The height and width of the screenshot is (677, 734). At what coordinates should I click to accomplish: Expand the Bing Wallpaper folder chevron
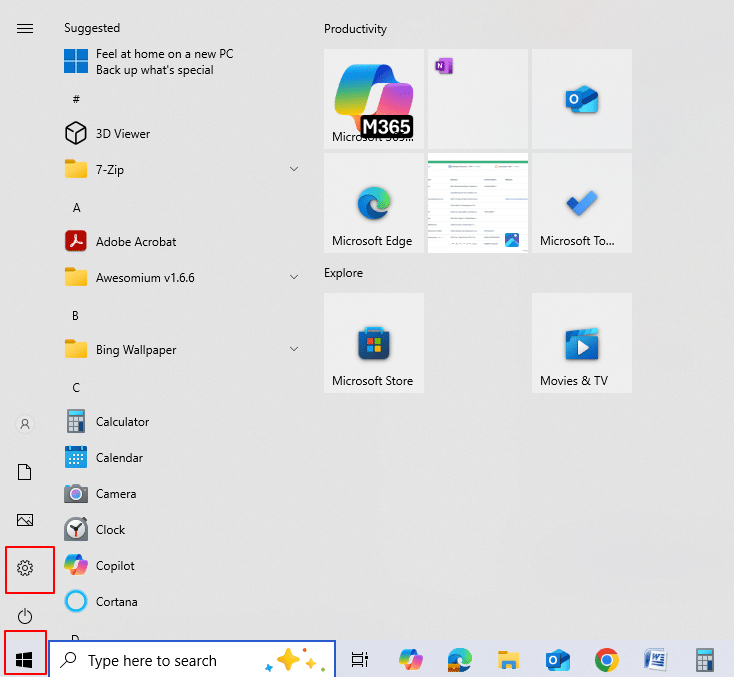(x=294, y=349)
